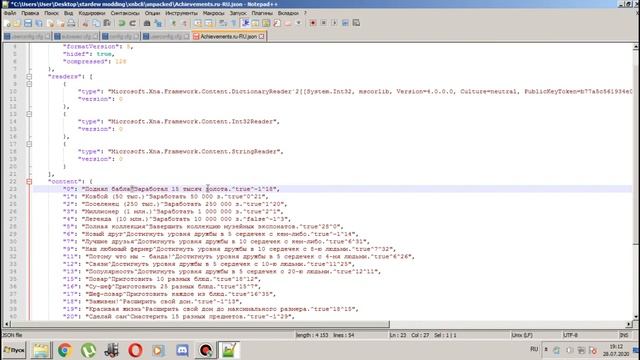Open the Плагины menu

262,13
